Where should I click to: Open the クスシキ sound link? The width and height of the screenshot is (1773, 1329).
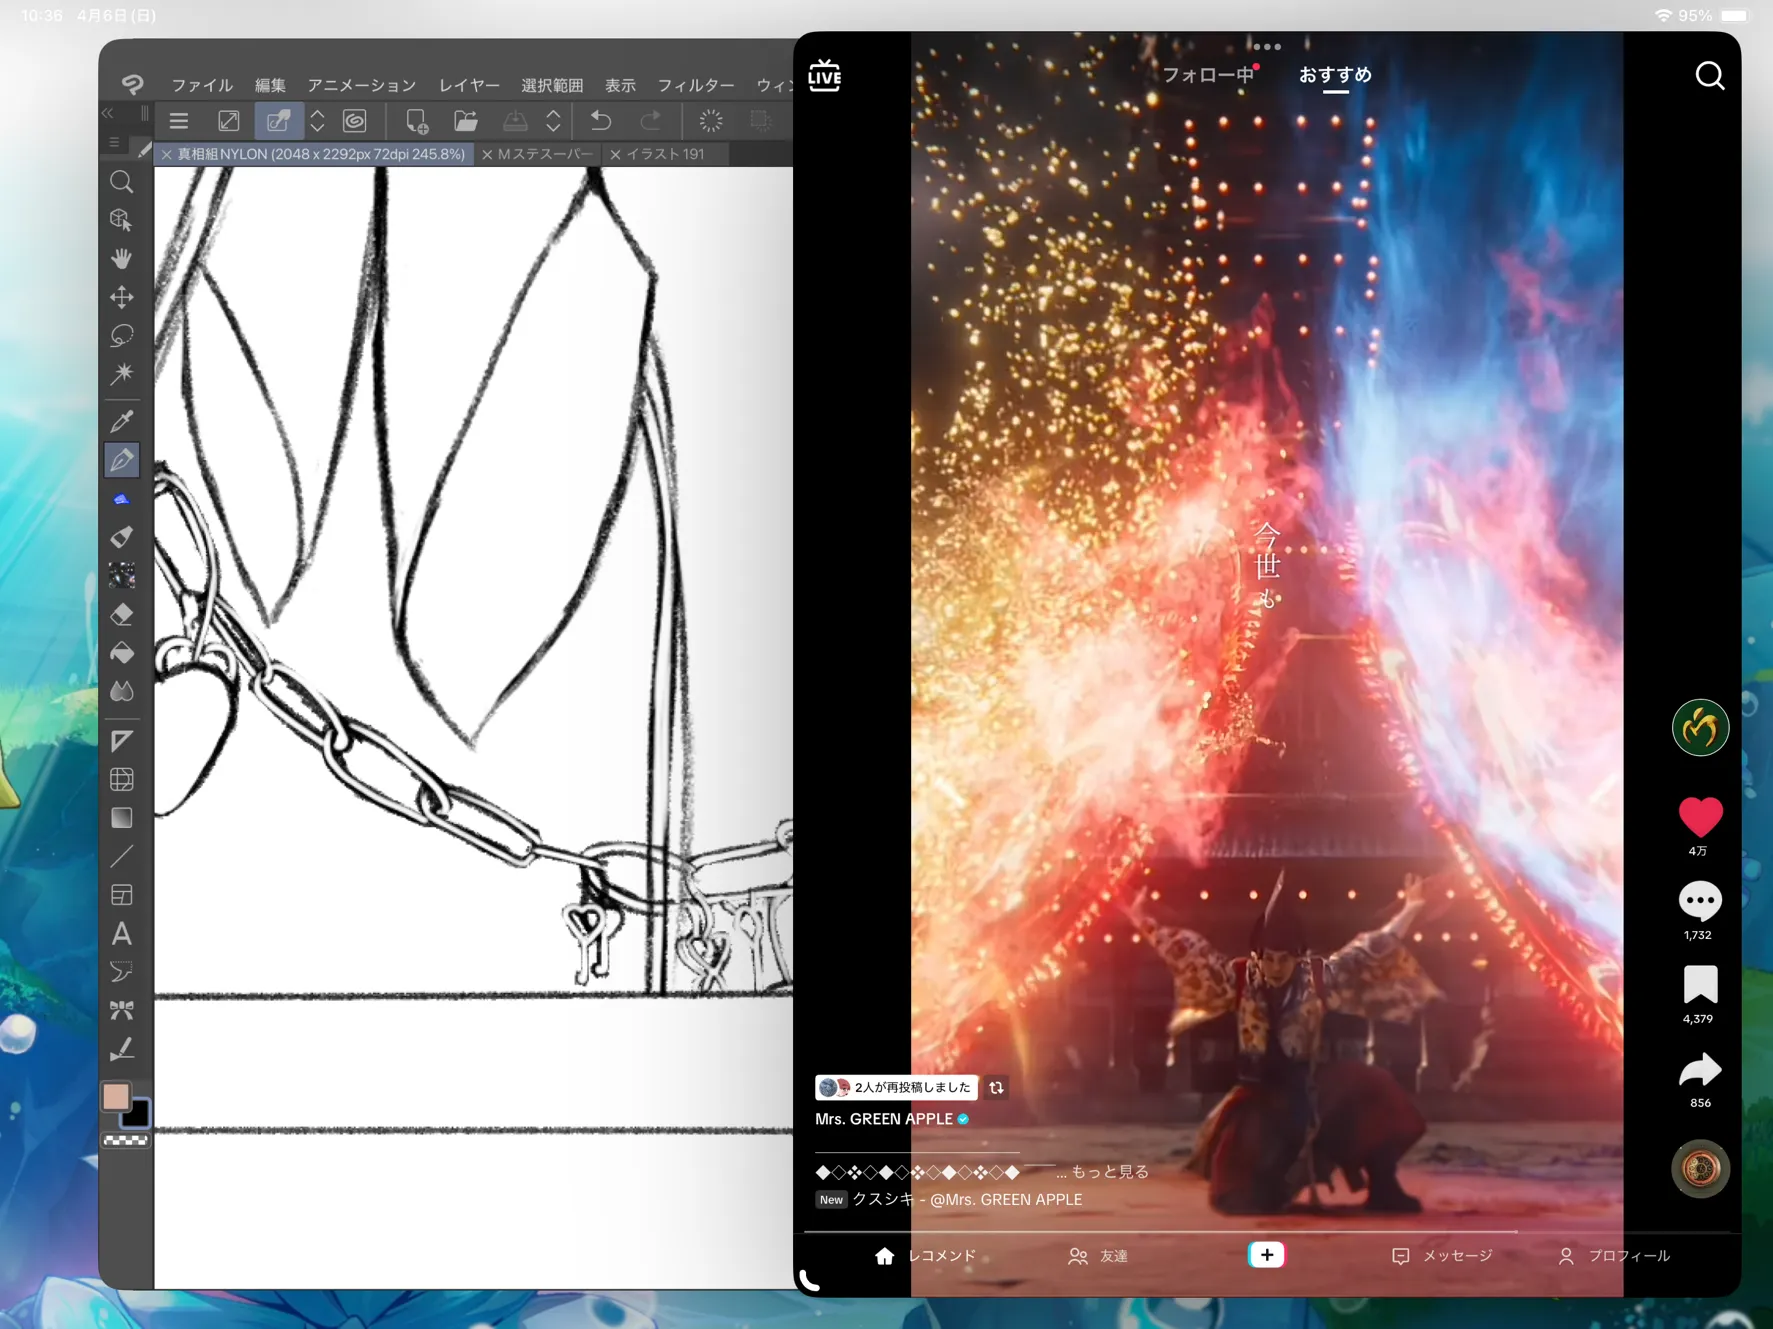coord(967,1199)
